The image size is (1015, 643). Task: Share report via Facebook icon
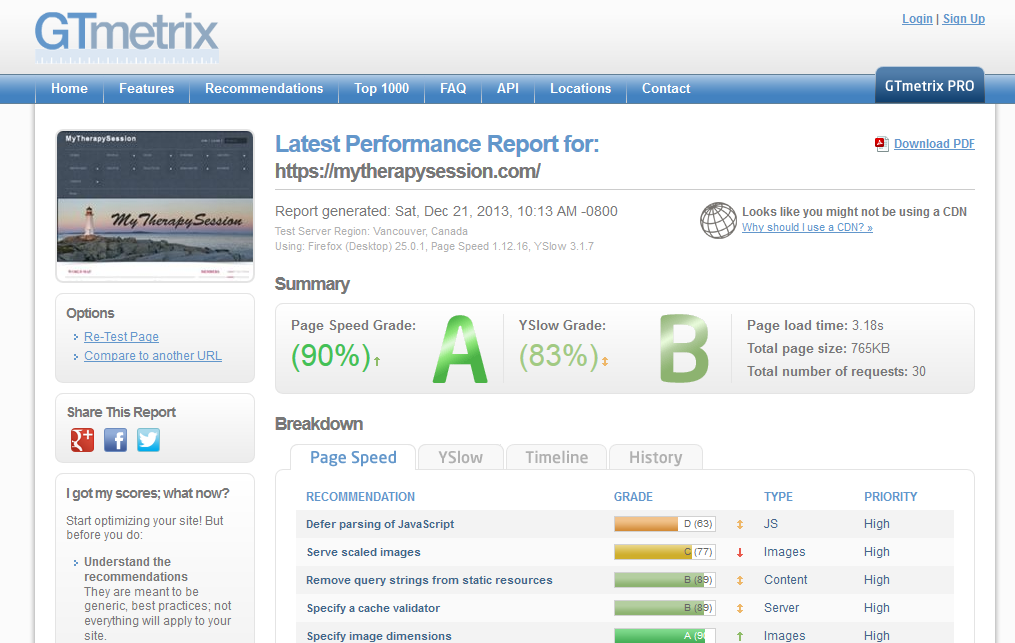click(116, 440)
